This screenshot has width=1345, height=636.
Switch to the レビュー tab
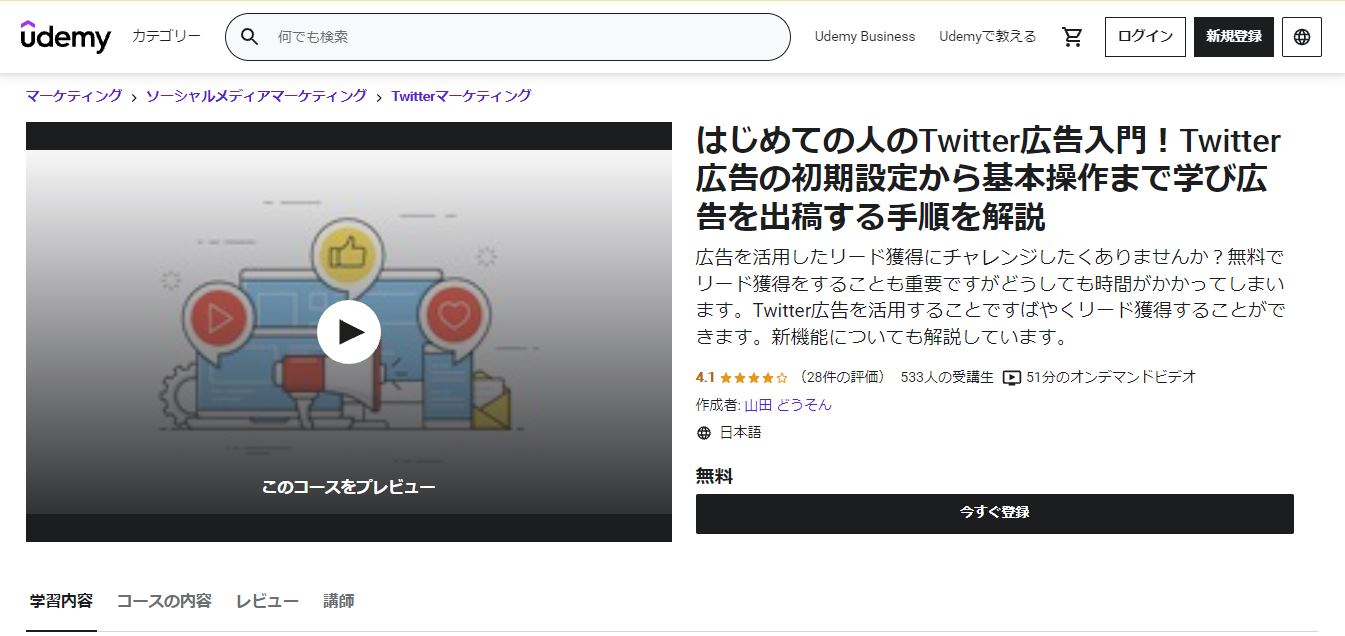267,601
